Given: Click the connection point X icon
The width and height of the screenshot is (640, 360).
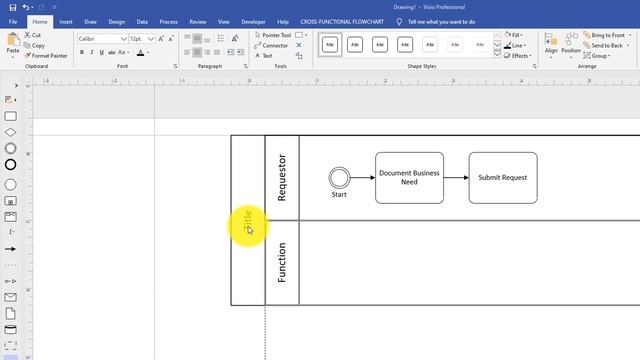Looking at the screenshot, I should (299, 45).
